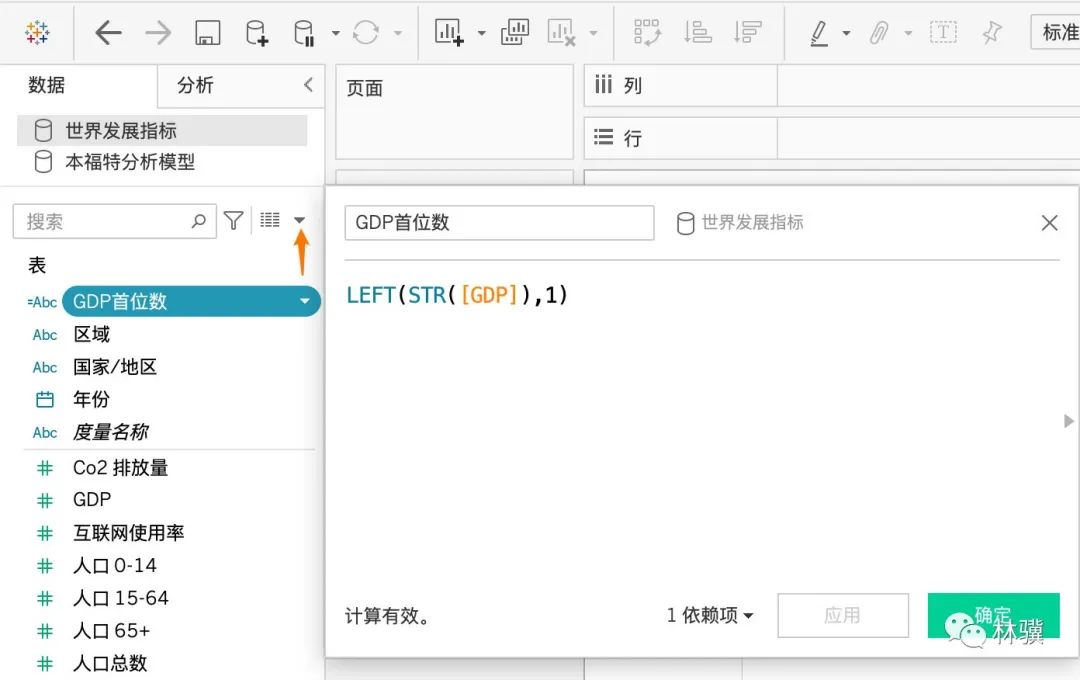Add a new data source
Image resolution: width=1080 pixels, height=680 pixels.
pos(256,32)
